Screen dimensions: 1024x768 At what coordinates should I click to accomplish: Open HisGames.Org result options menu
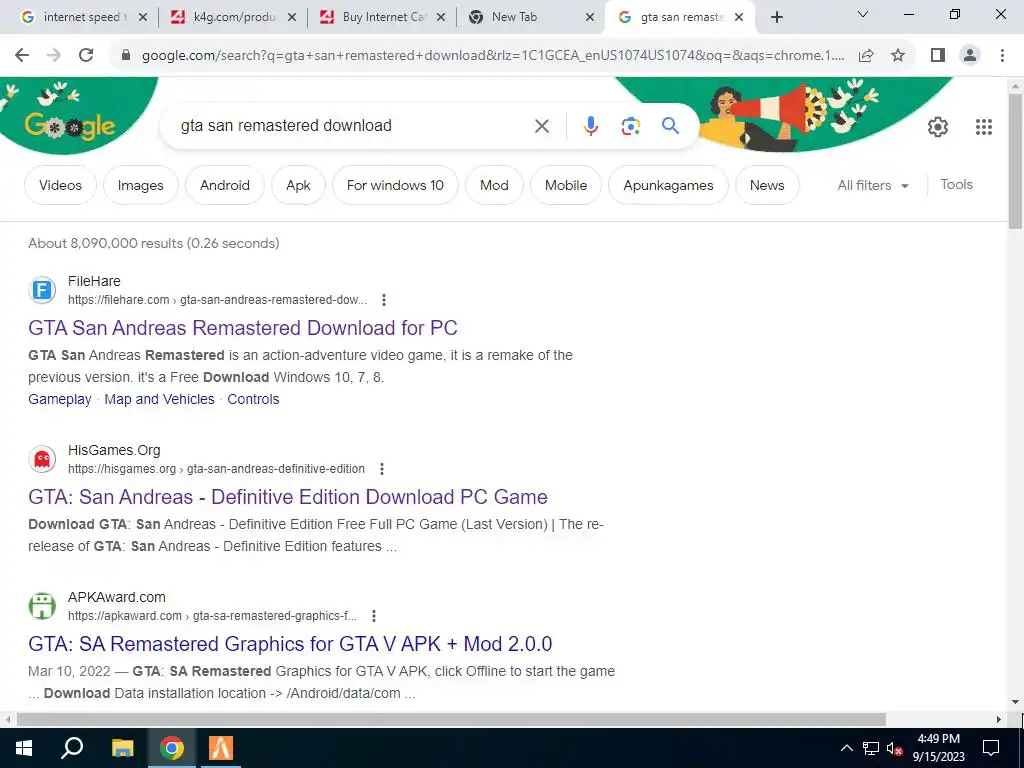click(x=382, y=469)
